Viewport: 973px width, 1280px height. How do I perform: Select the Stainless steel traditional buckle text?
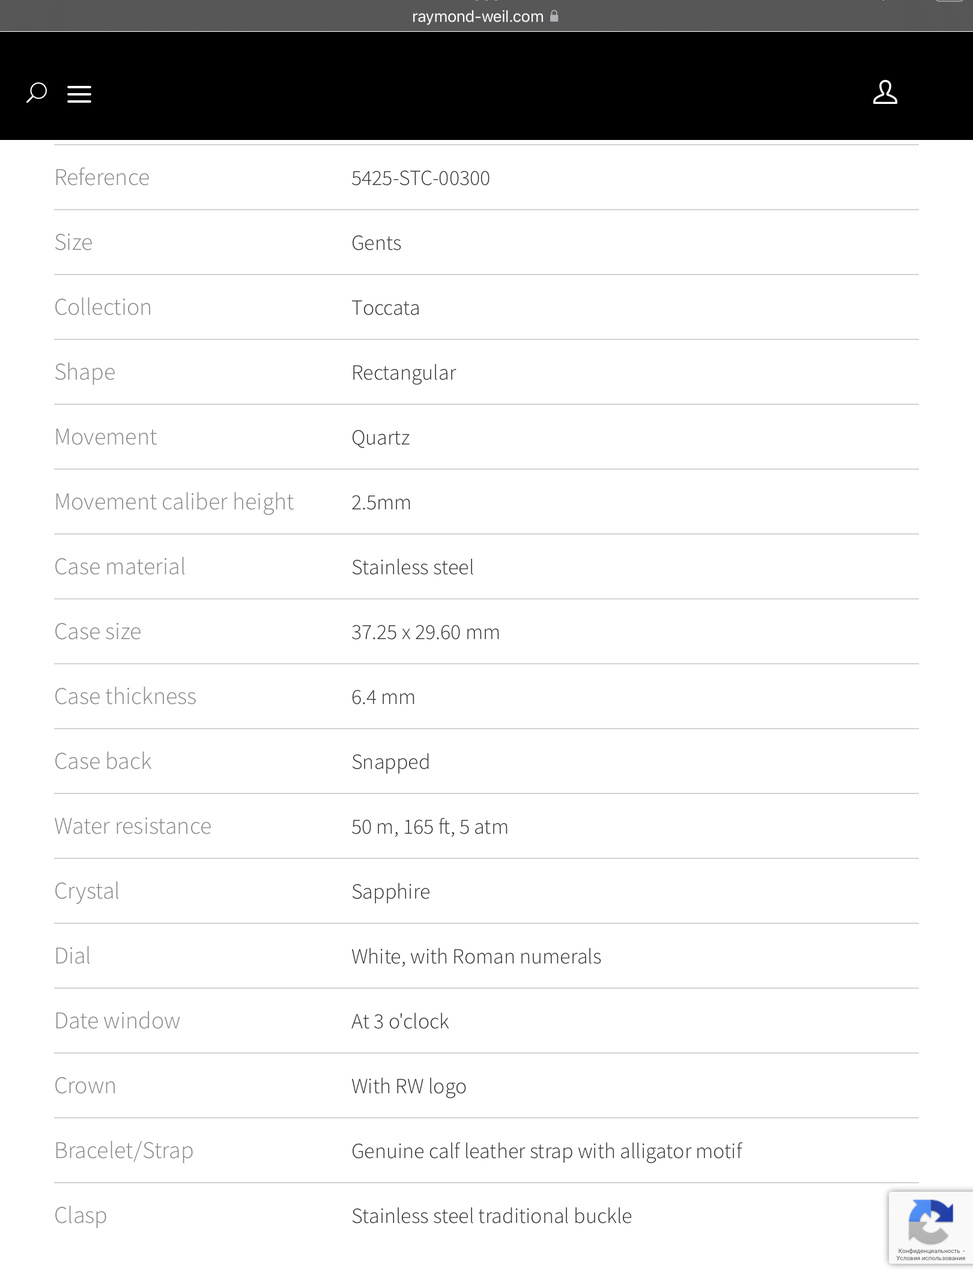[491, 1216]
